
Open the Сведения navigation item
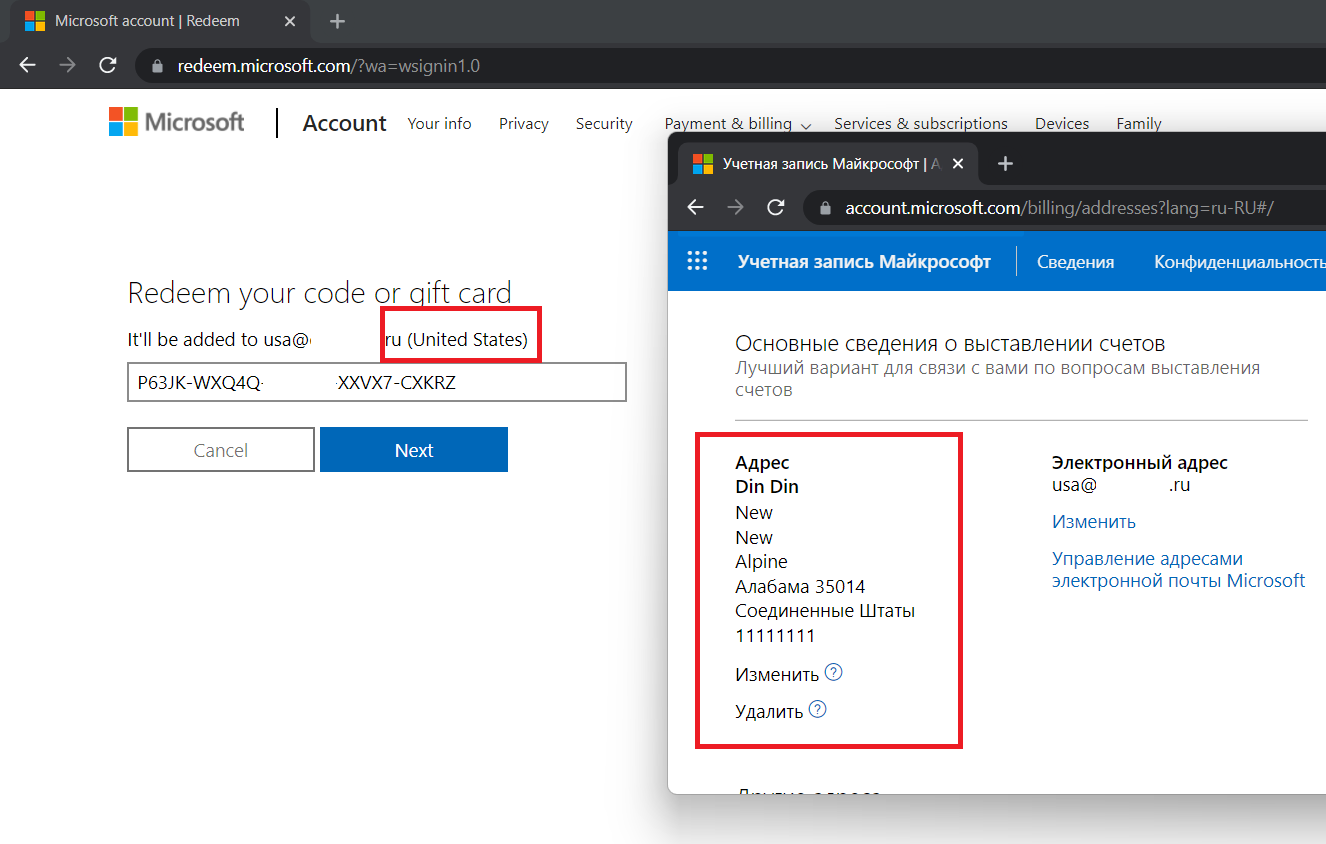1075,262
